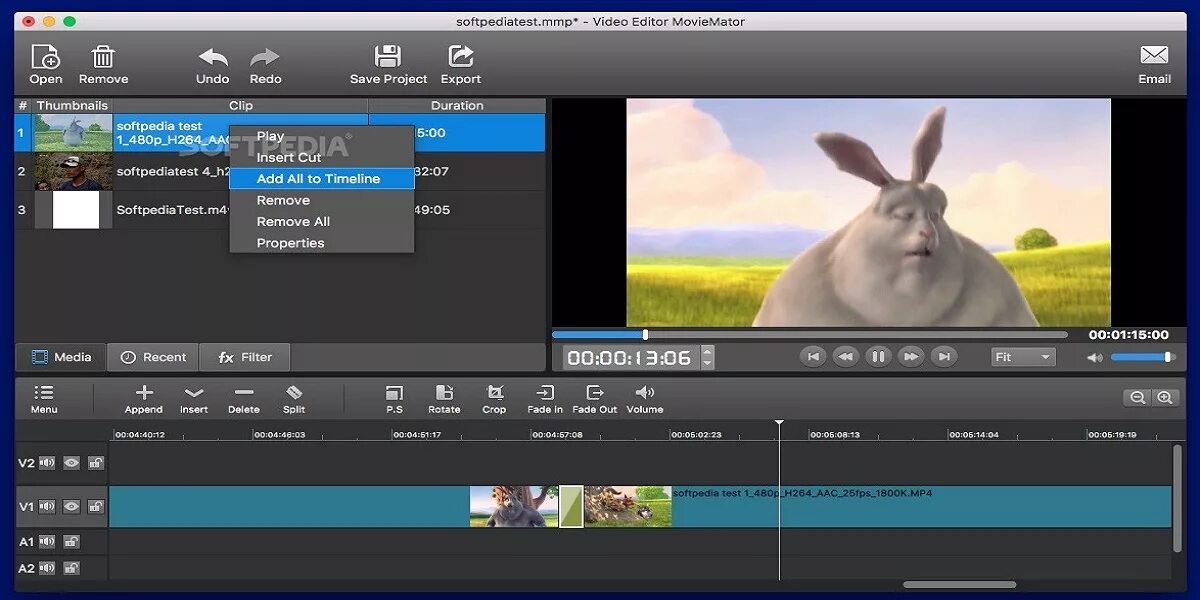Select the softpediatest 4 clip thumbnail
This screenshot has height=600, width=1200.
point(74,172)
